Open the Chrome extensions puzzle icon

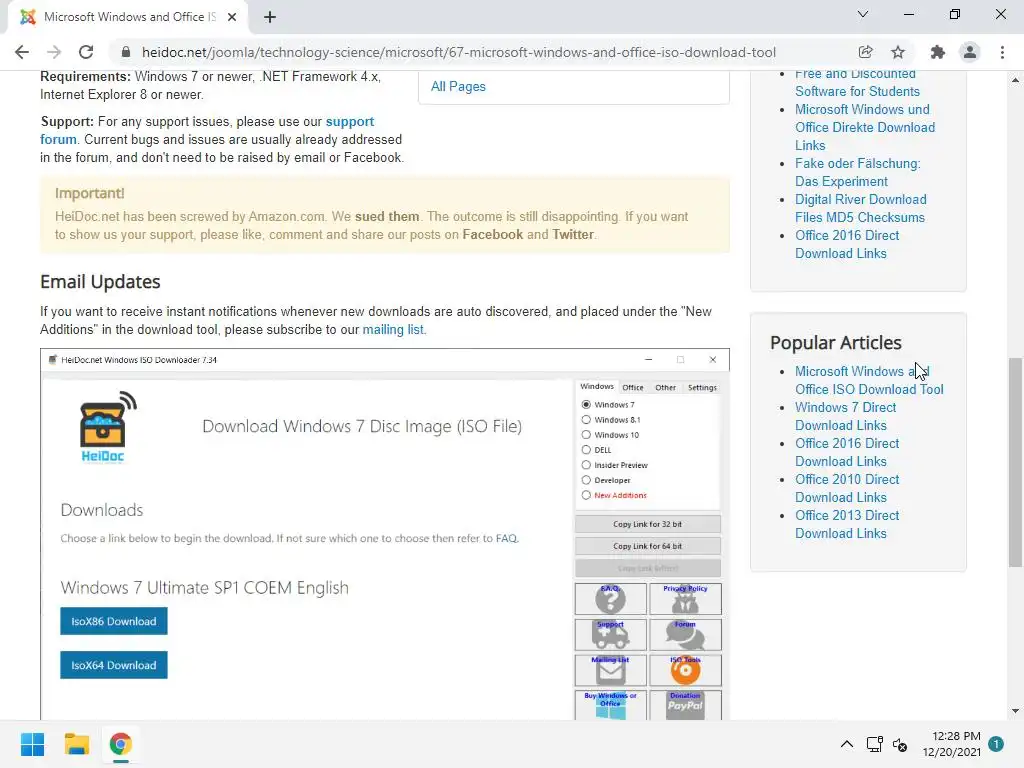938,52
